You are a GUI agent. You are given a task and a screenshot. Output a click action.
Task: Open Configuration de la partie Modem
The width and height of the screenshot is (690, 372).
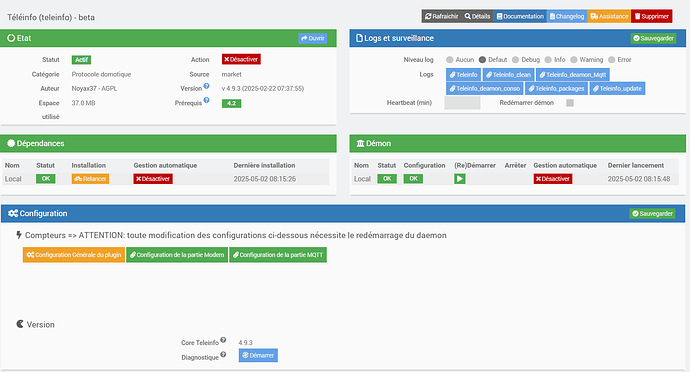177,255
